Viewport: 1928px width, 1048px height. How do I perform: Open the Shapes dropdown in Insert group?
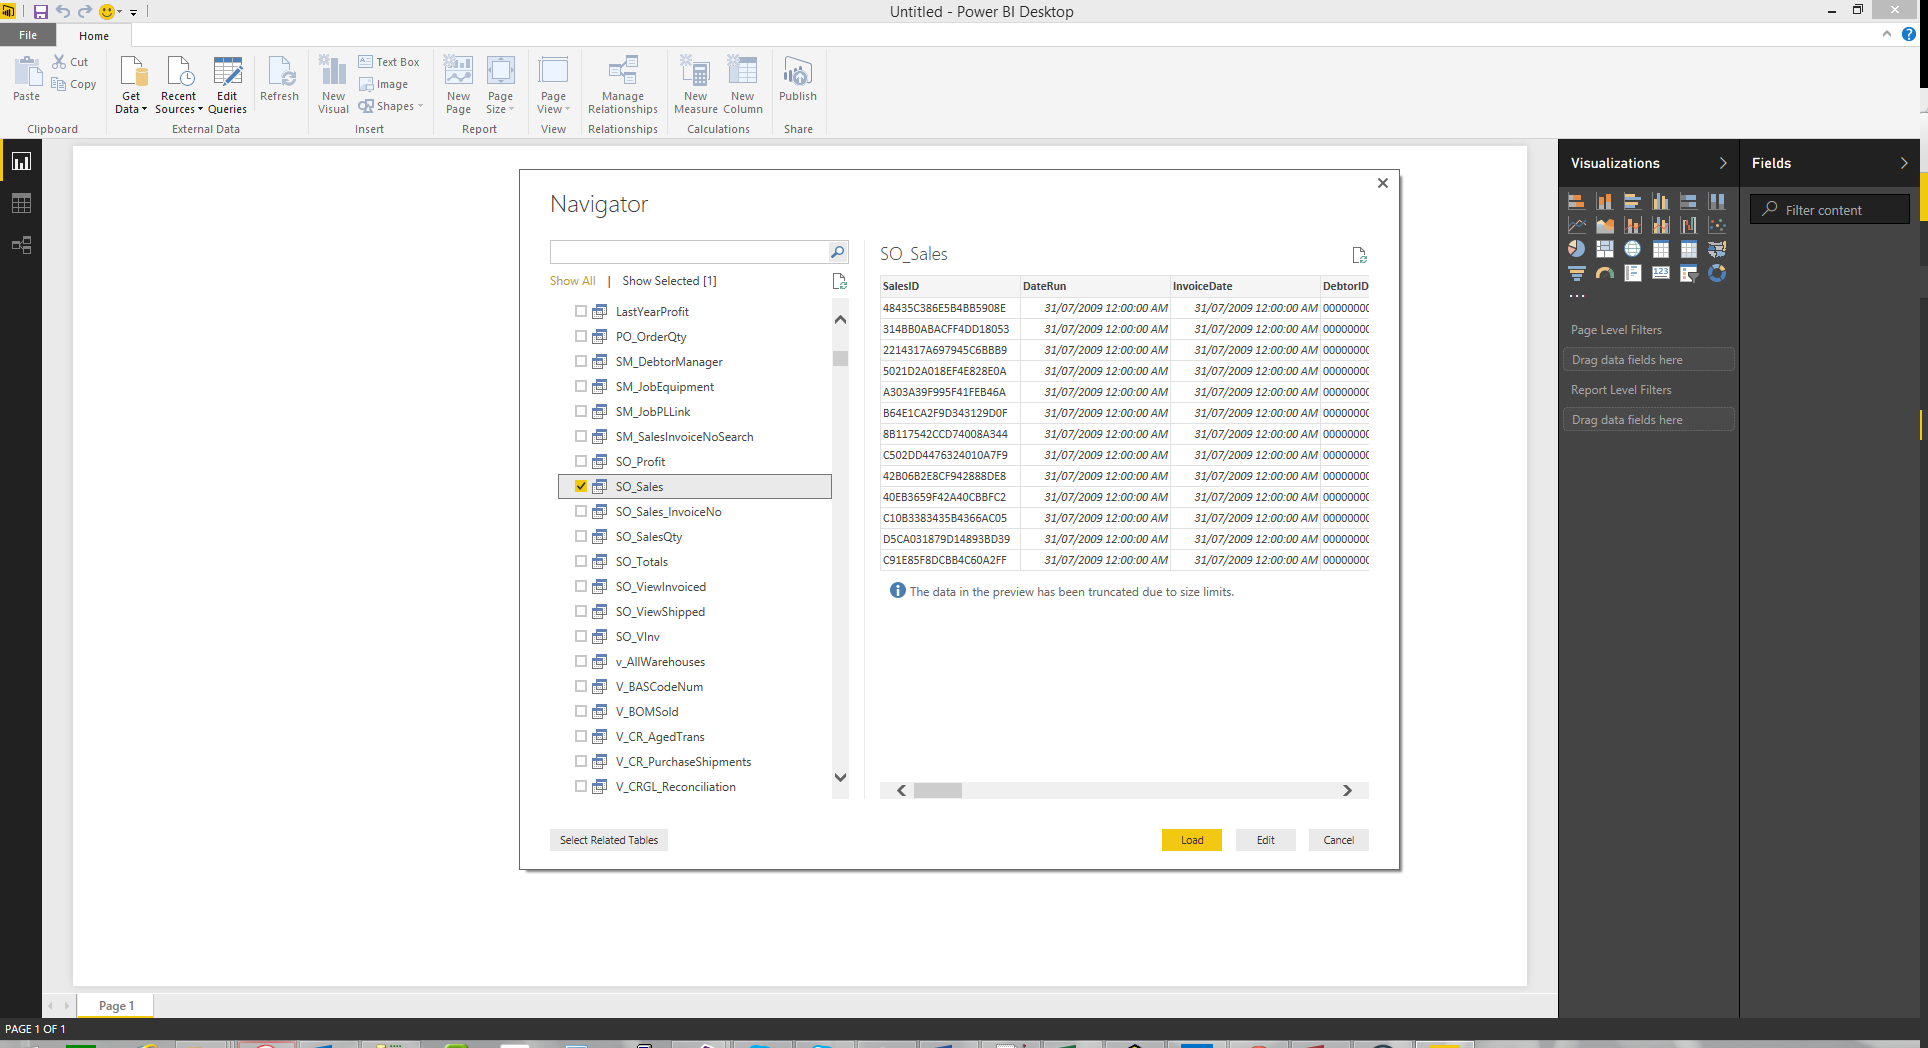click(392, 106)
